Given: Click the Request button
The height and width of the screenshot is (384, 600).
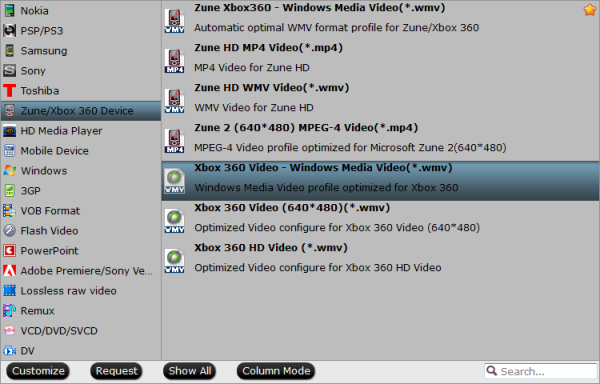Looking at the screenshot, I should pos(116,371).
